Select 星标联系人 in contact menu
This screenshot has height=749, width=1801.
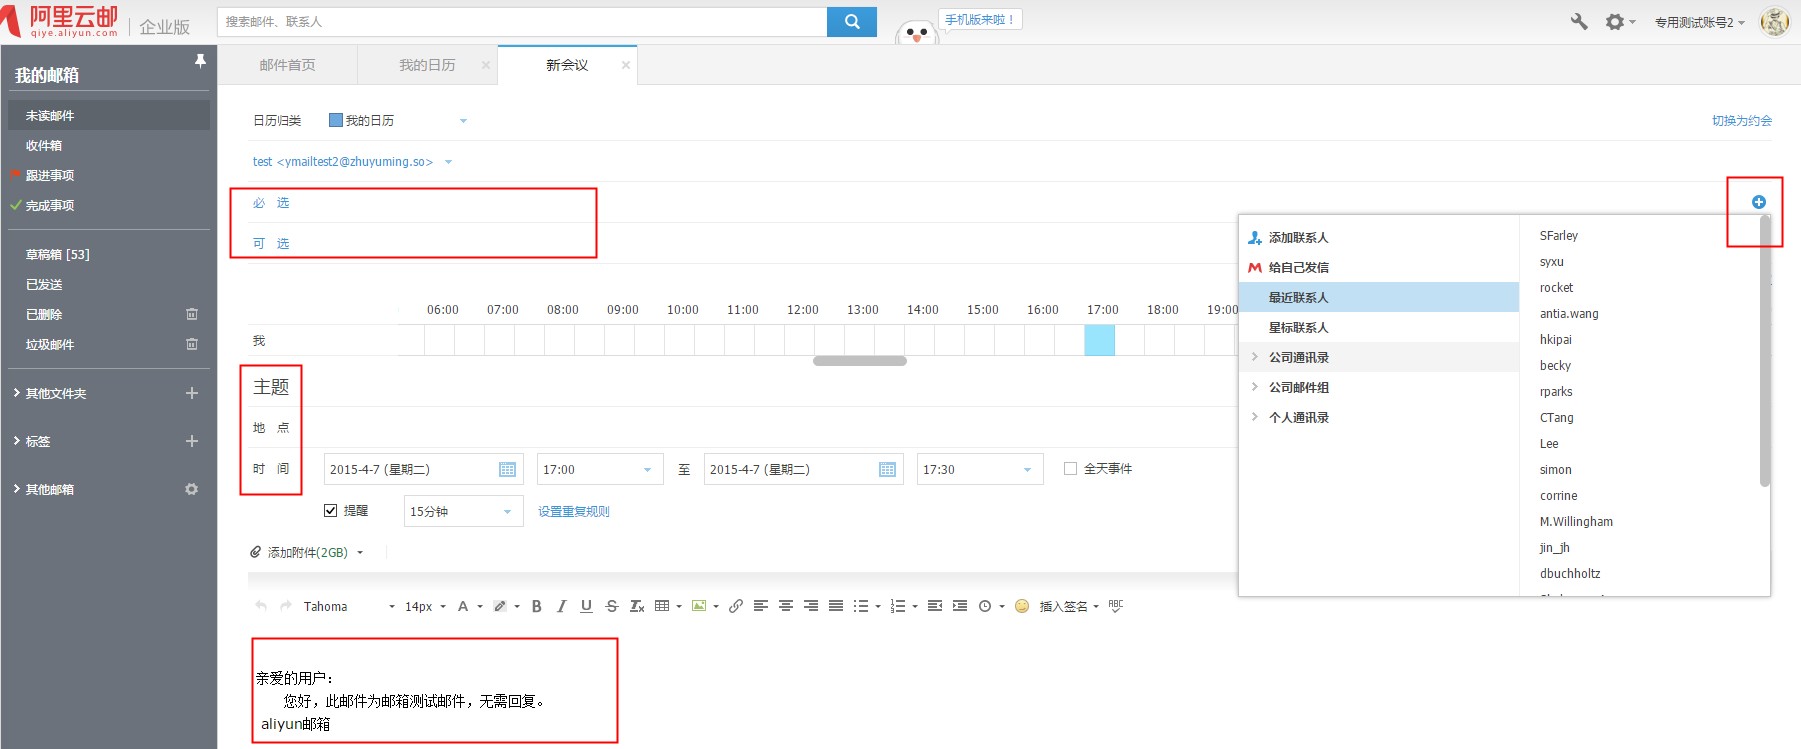click(x=1298, y=327)
